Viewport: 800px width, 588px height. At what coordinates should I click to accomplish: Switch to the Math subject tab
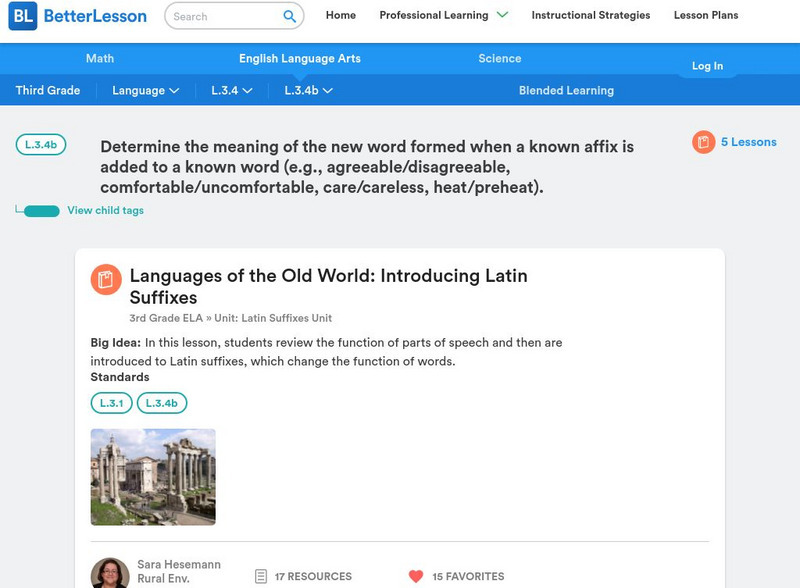100,59
